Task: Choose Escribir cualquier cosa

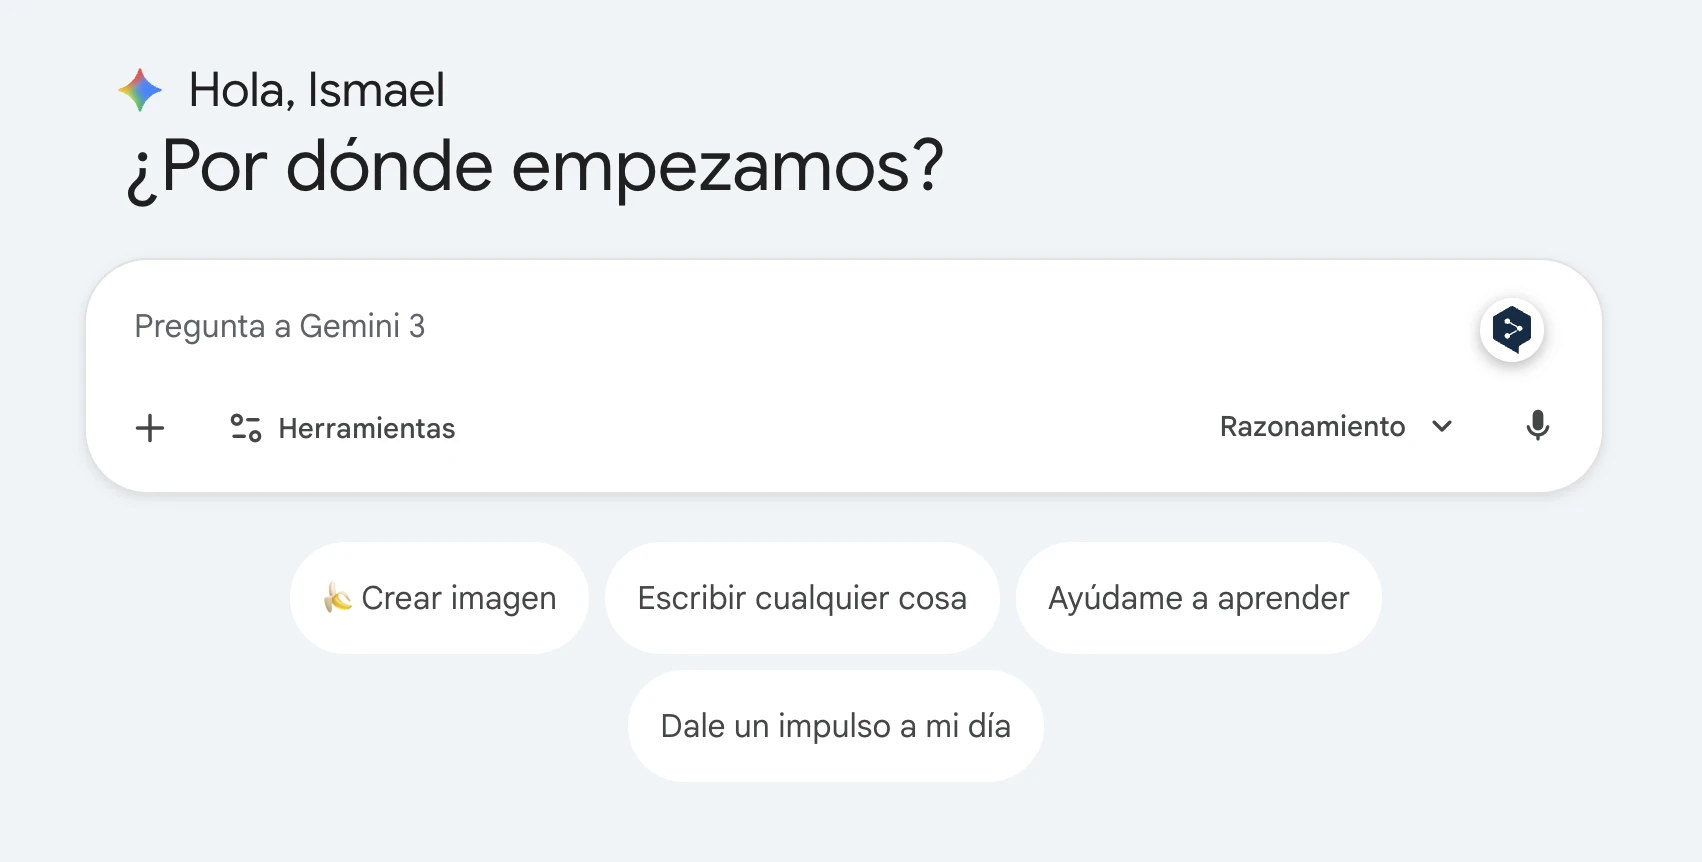Action: (801, 597)
